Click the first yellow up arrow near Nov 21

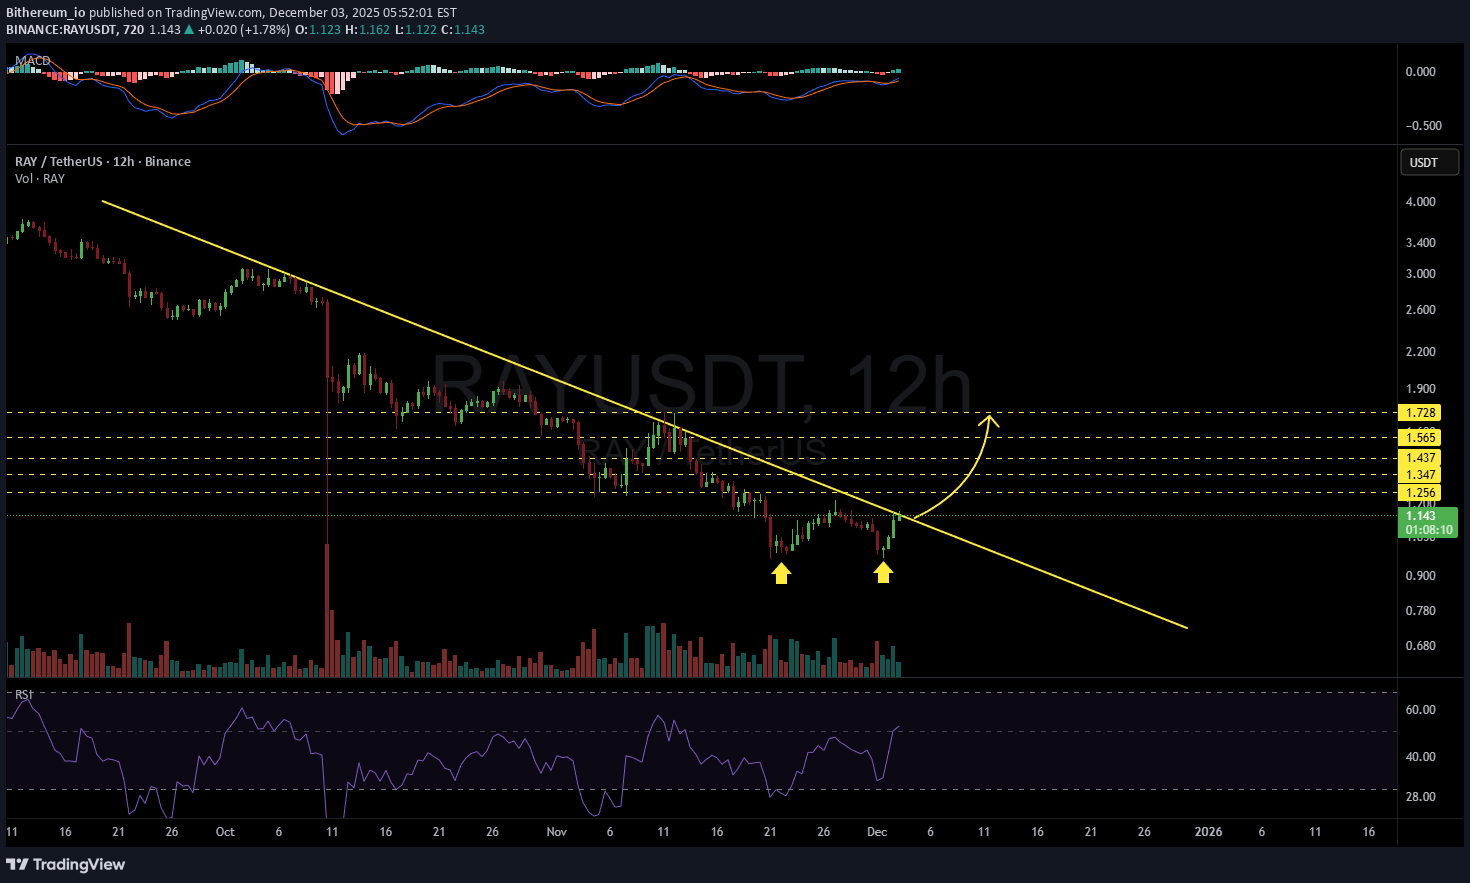pyautogui.click(x=781, y=572)
